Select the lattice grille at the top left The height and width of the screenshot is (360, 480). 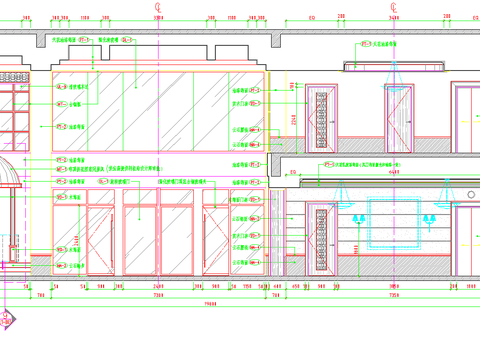15,77
